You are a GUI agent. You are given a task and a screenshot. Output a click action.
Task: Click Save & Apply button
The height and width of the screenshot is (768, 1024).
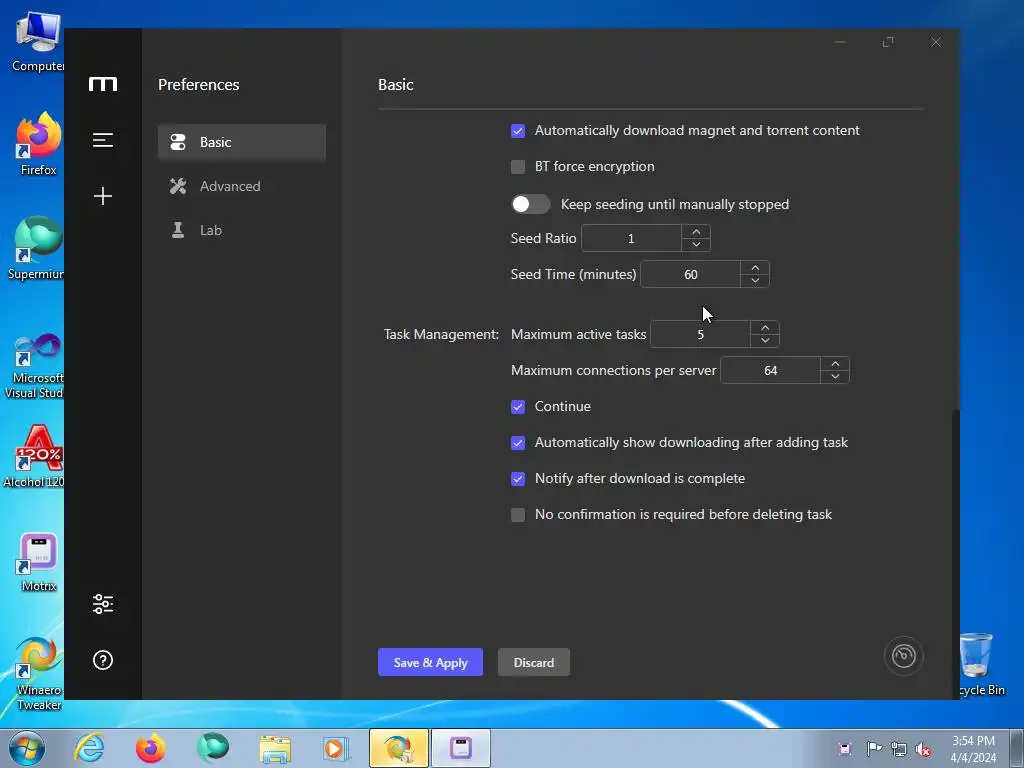[x=430, y=662]
